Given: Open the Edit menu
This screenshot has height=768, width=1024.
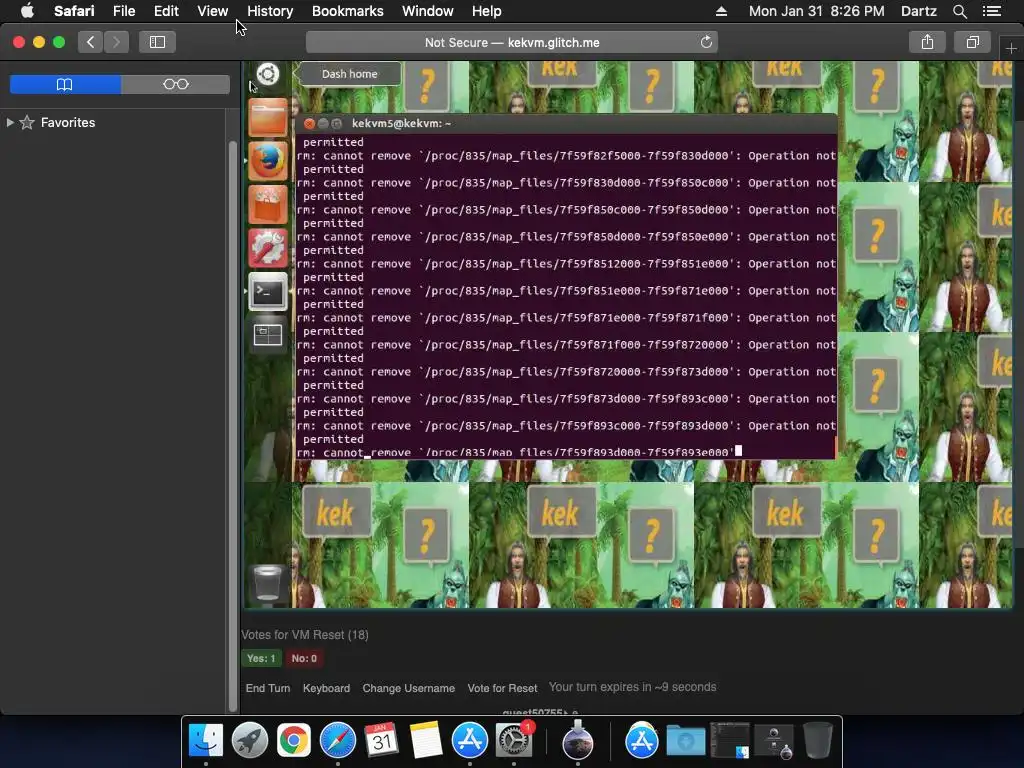Looking at the screenshot, I should pos(166,11).
